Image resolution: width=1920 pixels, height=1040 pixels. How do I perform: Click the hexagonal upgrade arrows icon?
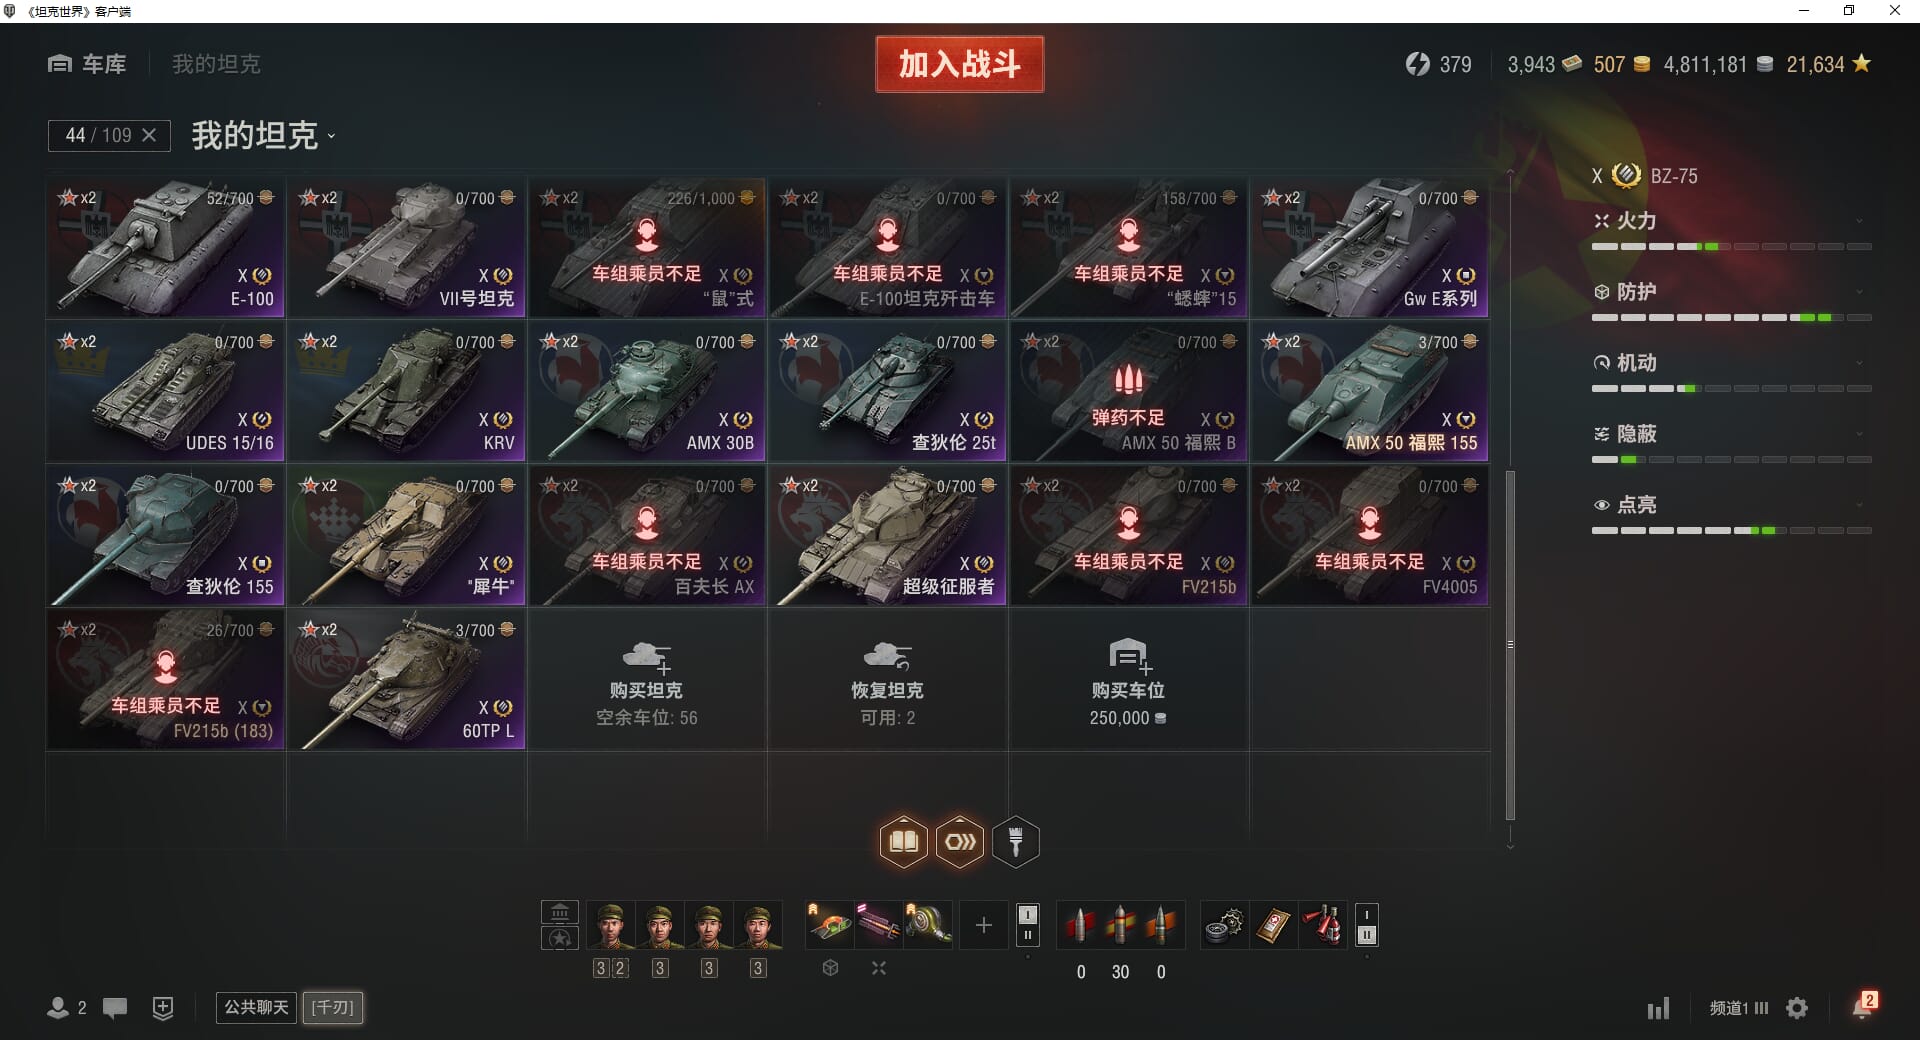960,842
